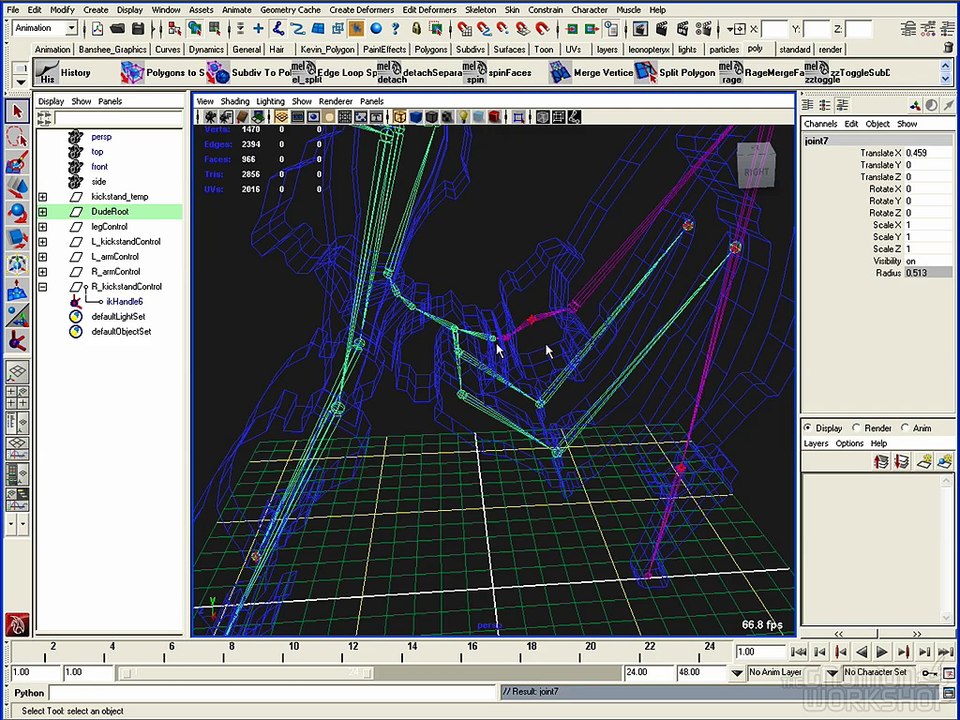This screenshot has width=960, height=720.
Task: Pick the Lasso Select tool
Action: pos(17,137)
